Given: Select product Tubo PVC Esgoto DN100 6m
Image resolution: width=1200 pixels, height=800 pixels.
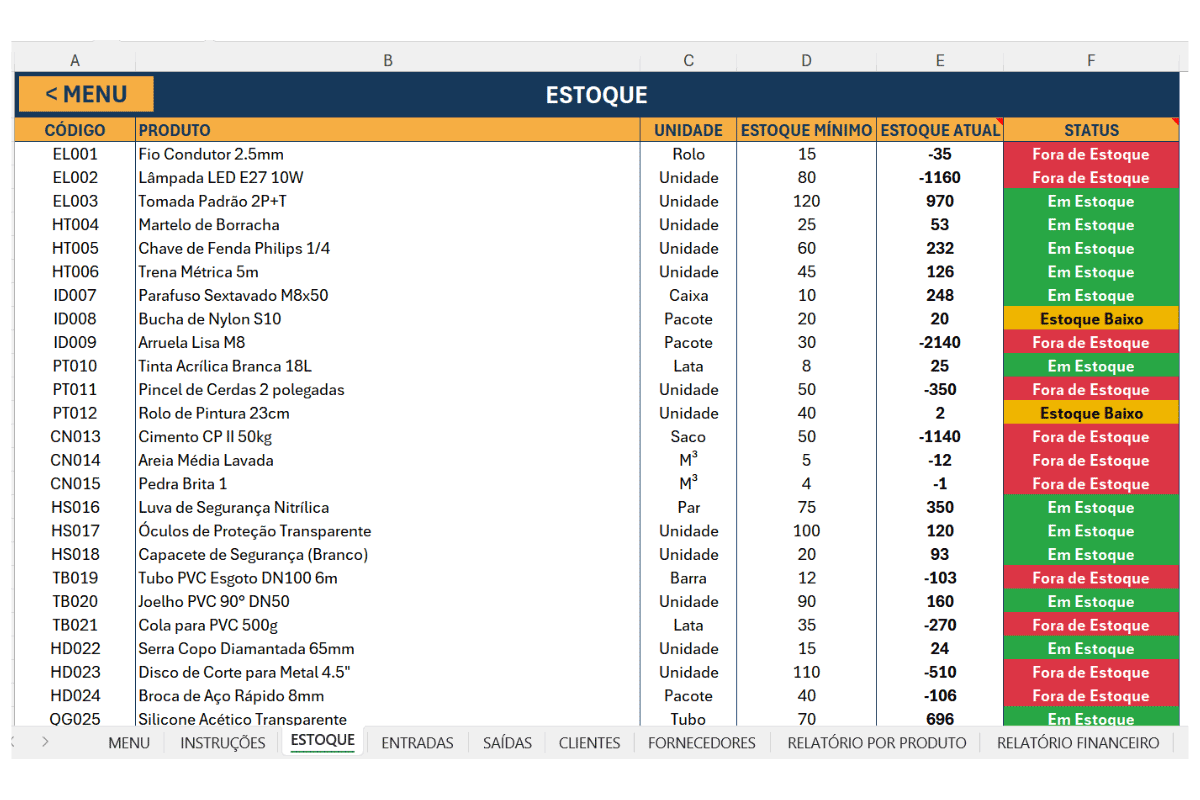Looking at the screenshot, I should tap(238, 578).
